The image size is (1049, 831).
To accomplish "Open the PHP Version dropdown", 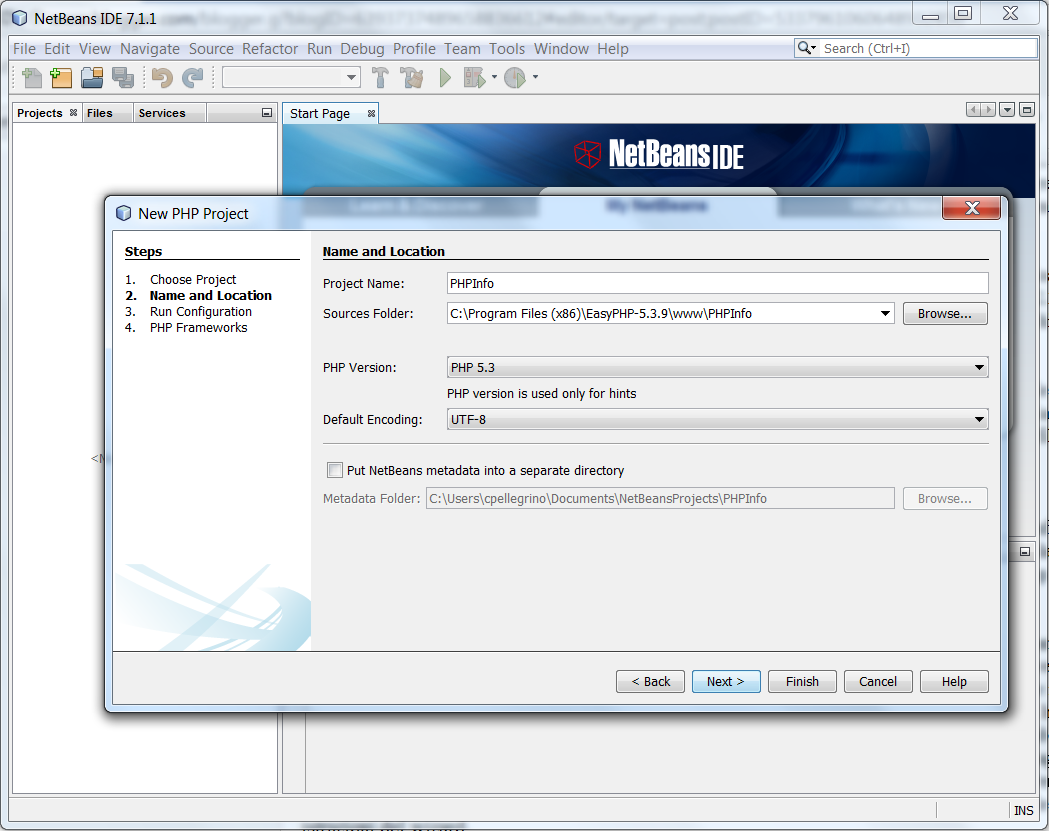I will [x=979, y=367].
